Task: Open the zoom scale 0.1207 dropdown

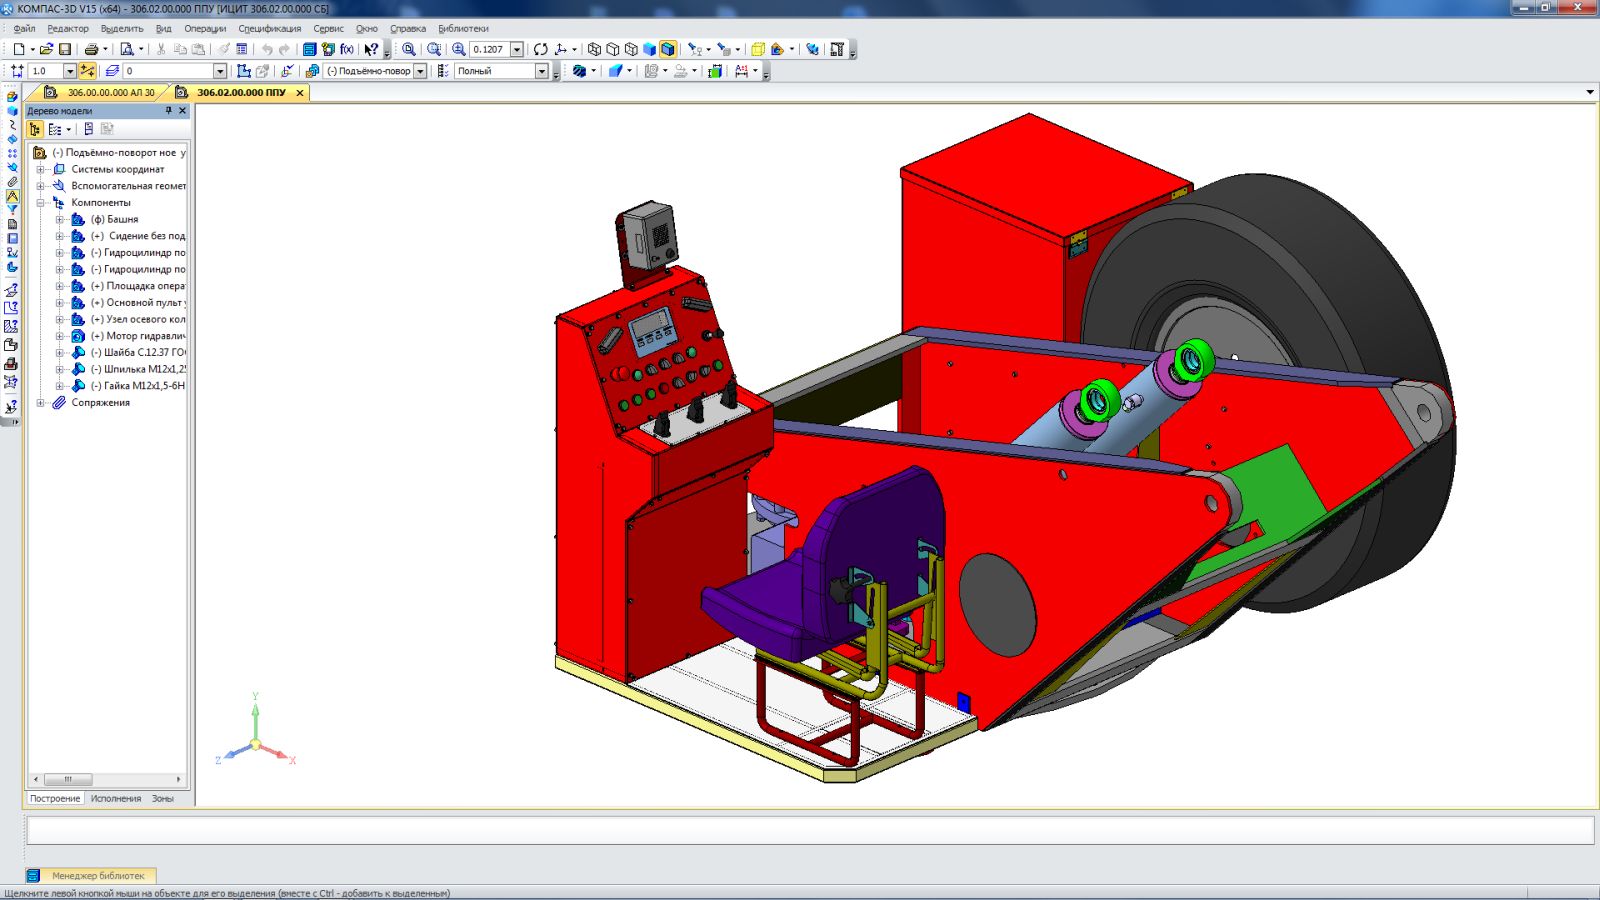Action: click(517, 49)
